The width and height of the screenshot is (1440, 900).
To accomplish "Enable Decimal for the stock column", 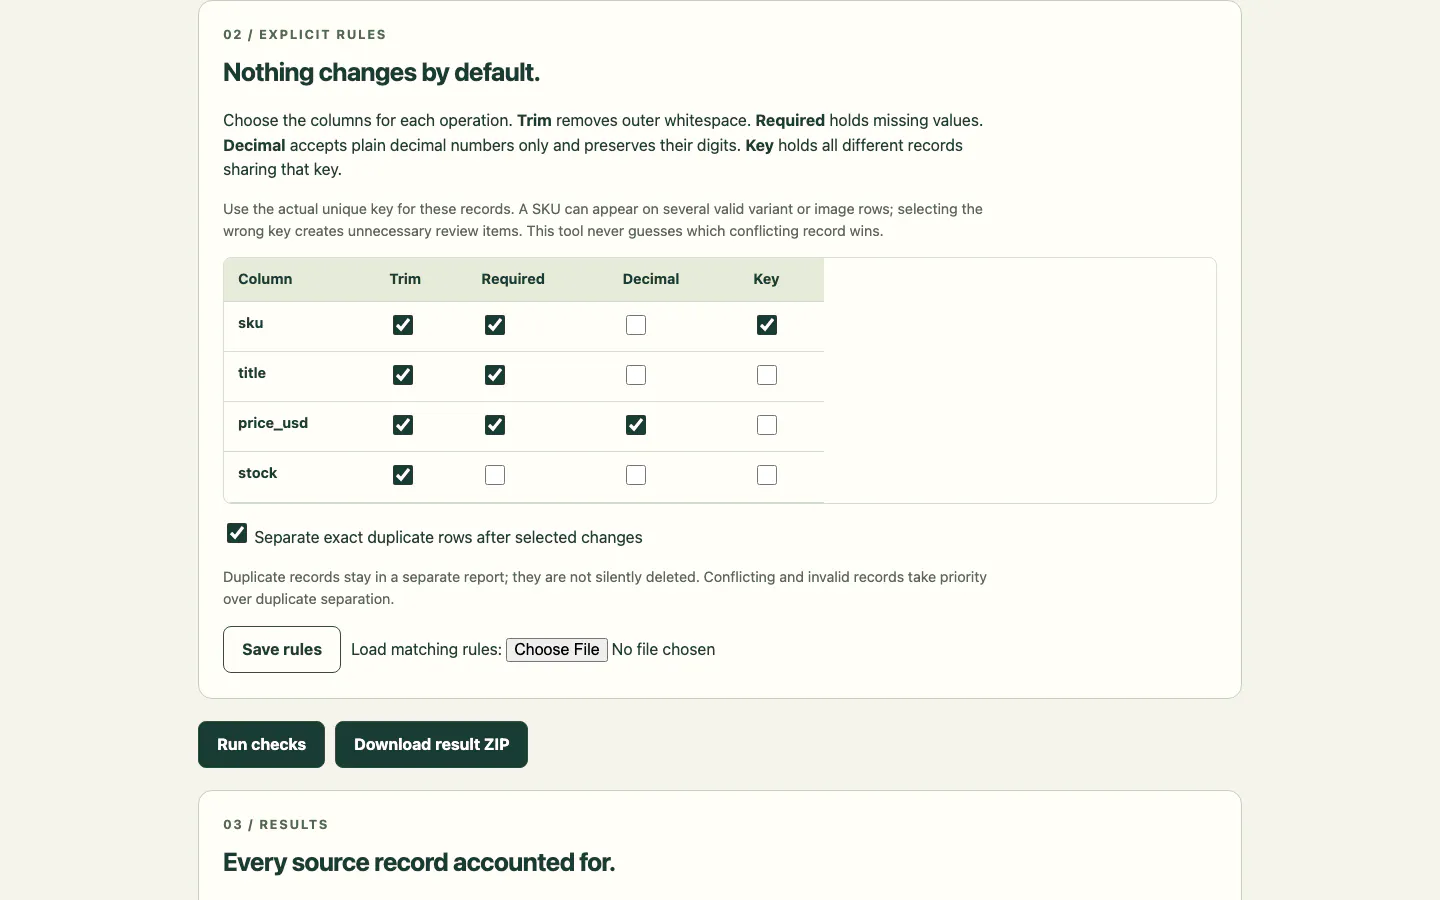I will pyautogui.click(x=636, y=475).
